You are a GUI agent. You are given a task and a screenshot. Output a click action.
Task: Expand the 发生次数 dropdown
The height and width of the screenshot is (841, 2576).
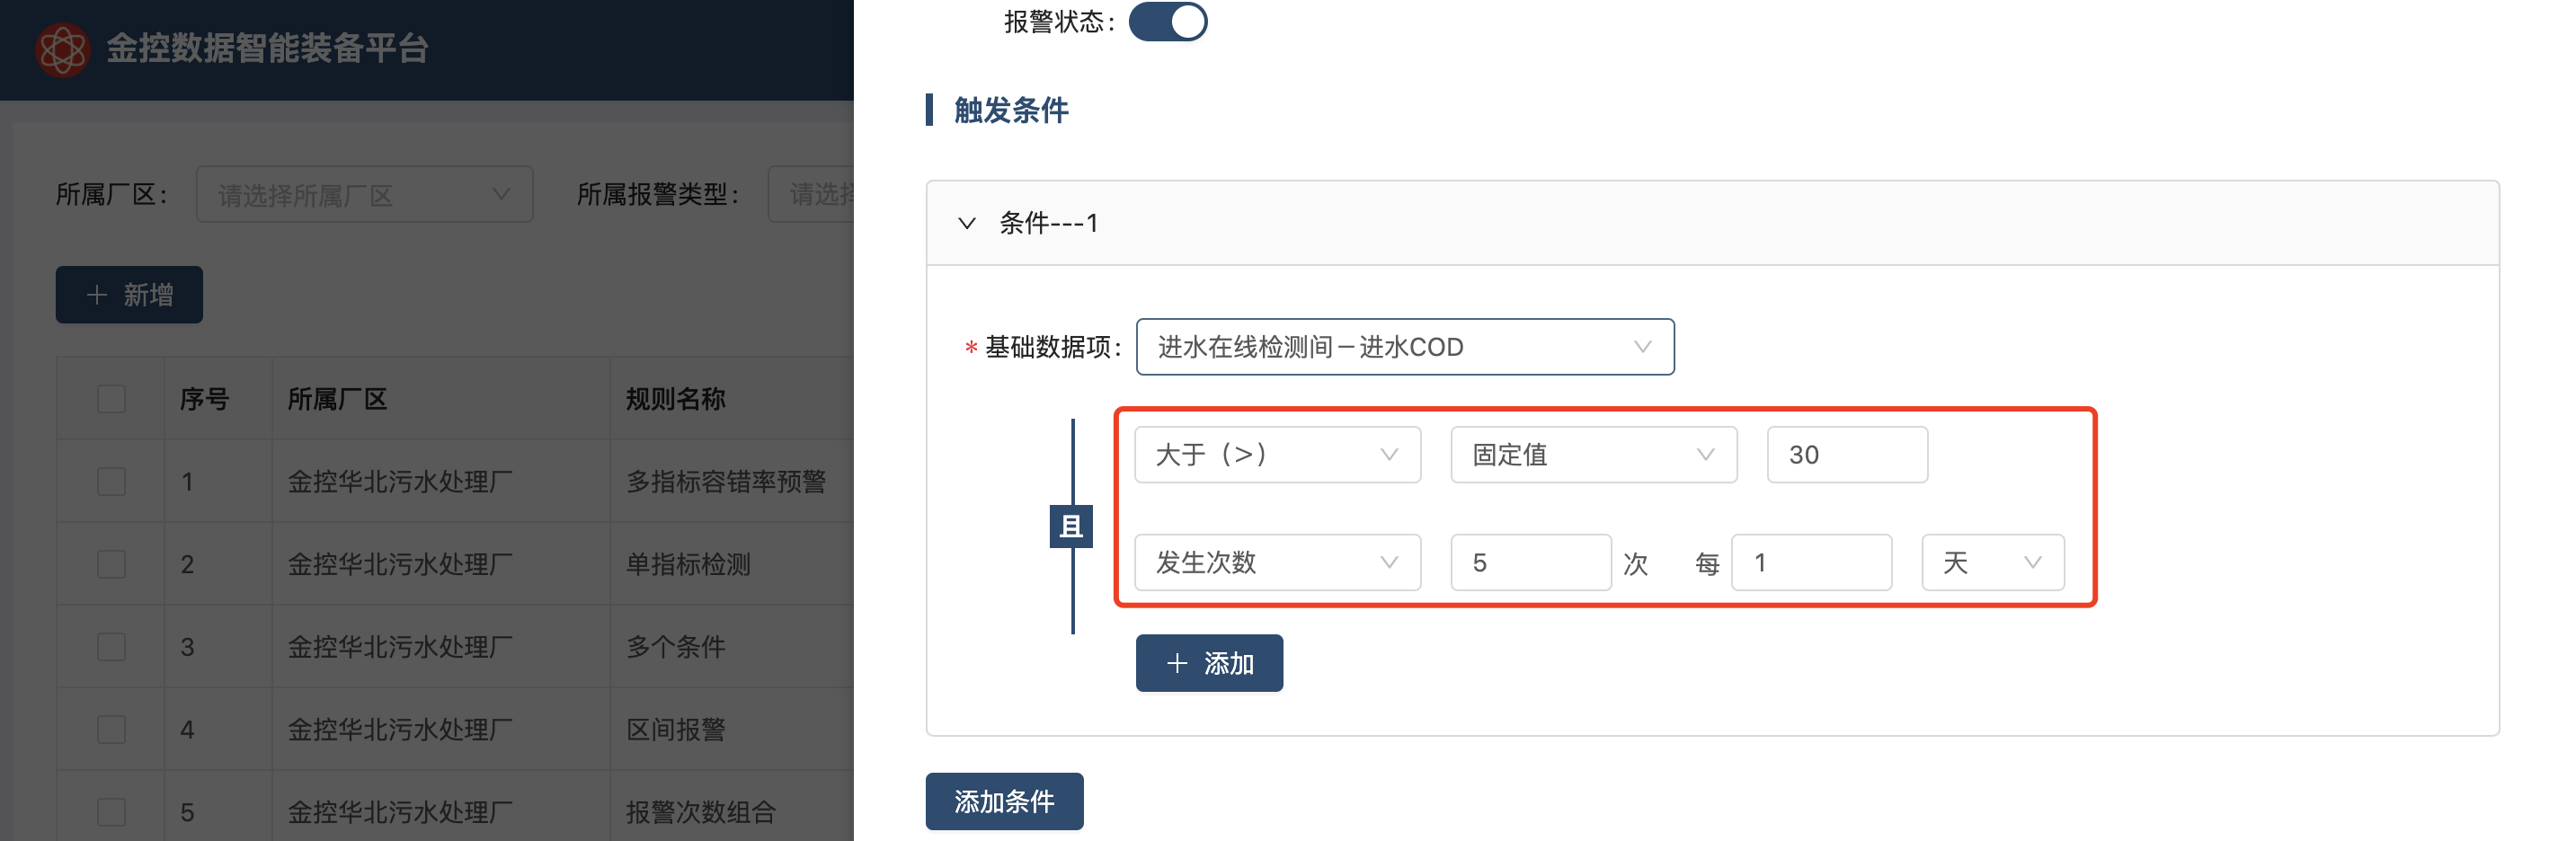(x=1277, y=563)
